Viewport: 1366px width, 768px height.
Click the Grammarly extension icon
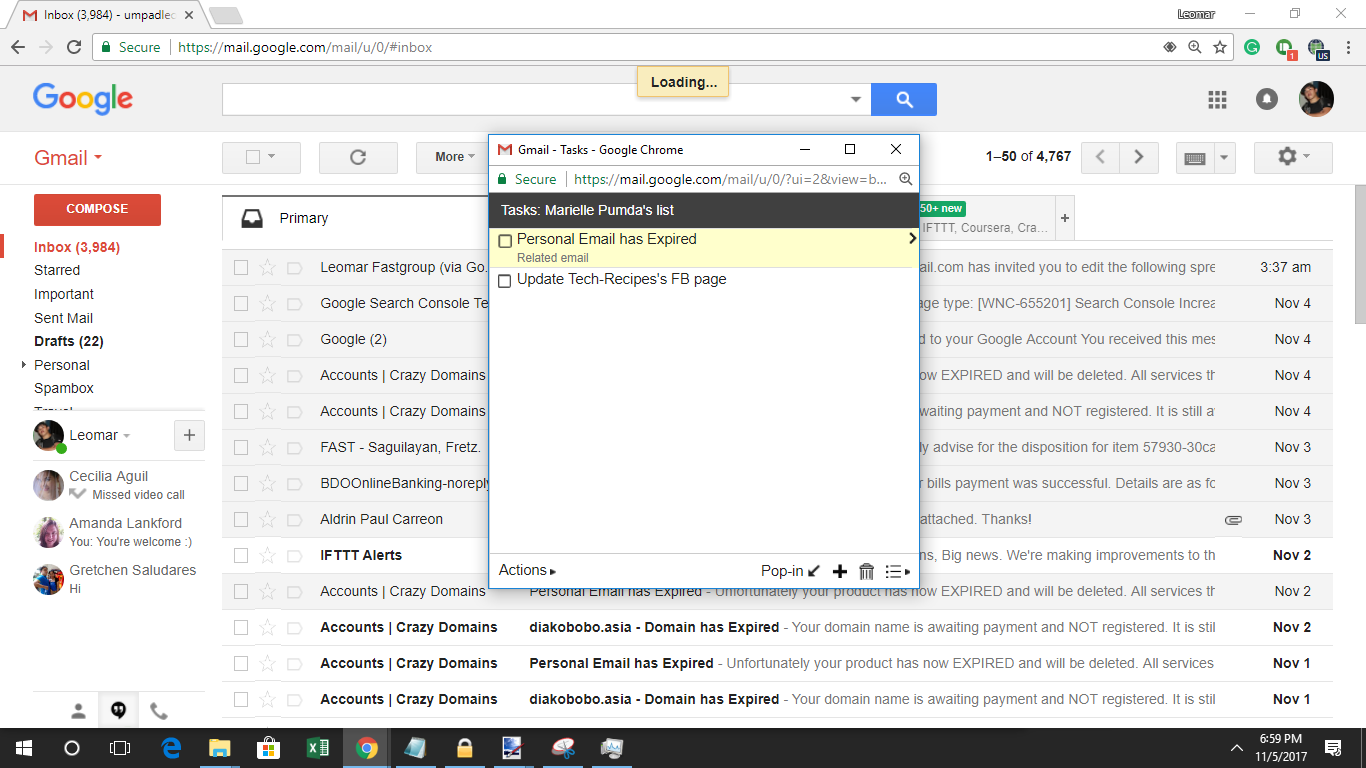pyautogui.click(x=1252, y=47)
